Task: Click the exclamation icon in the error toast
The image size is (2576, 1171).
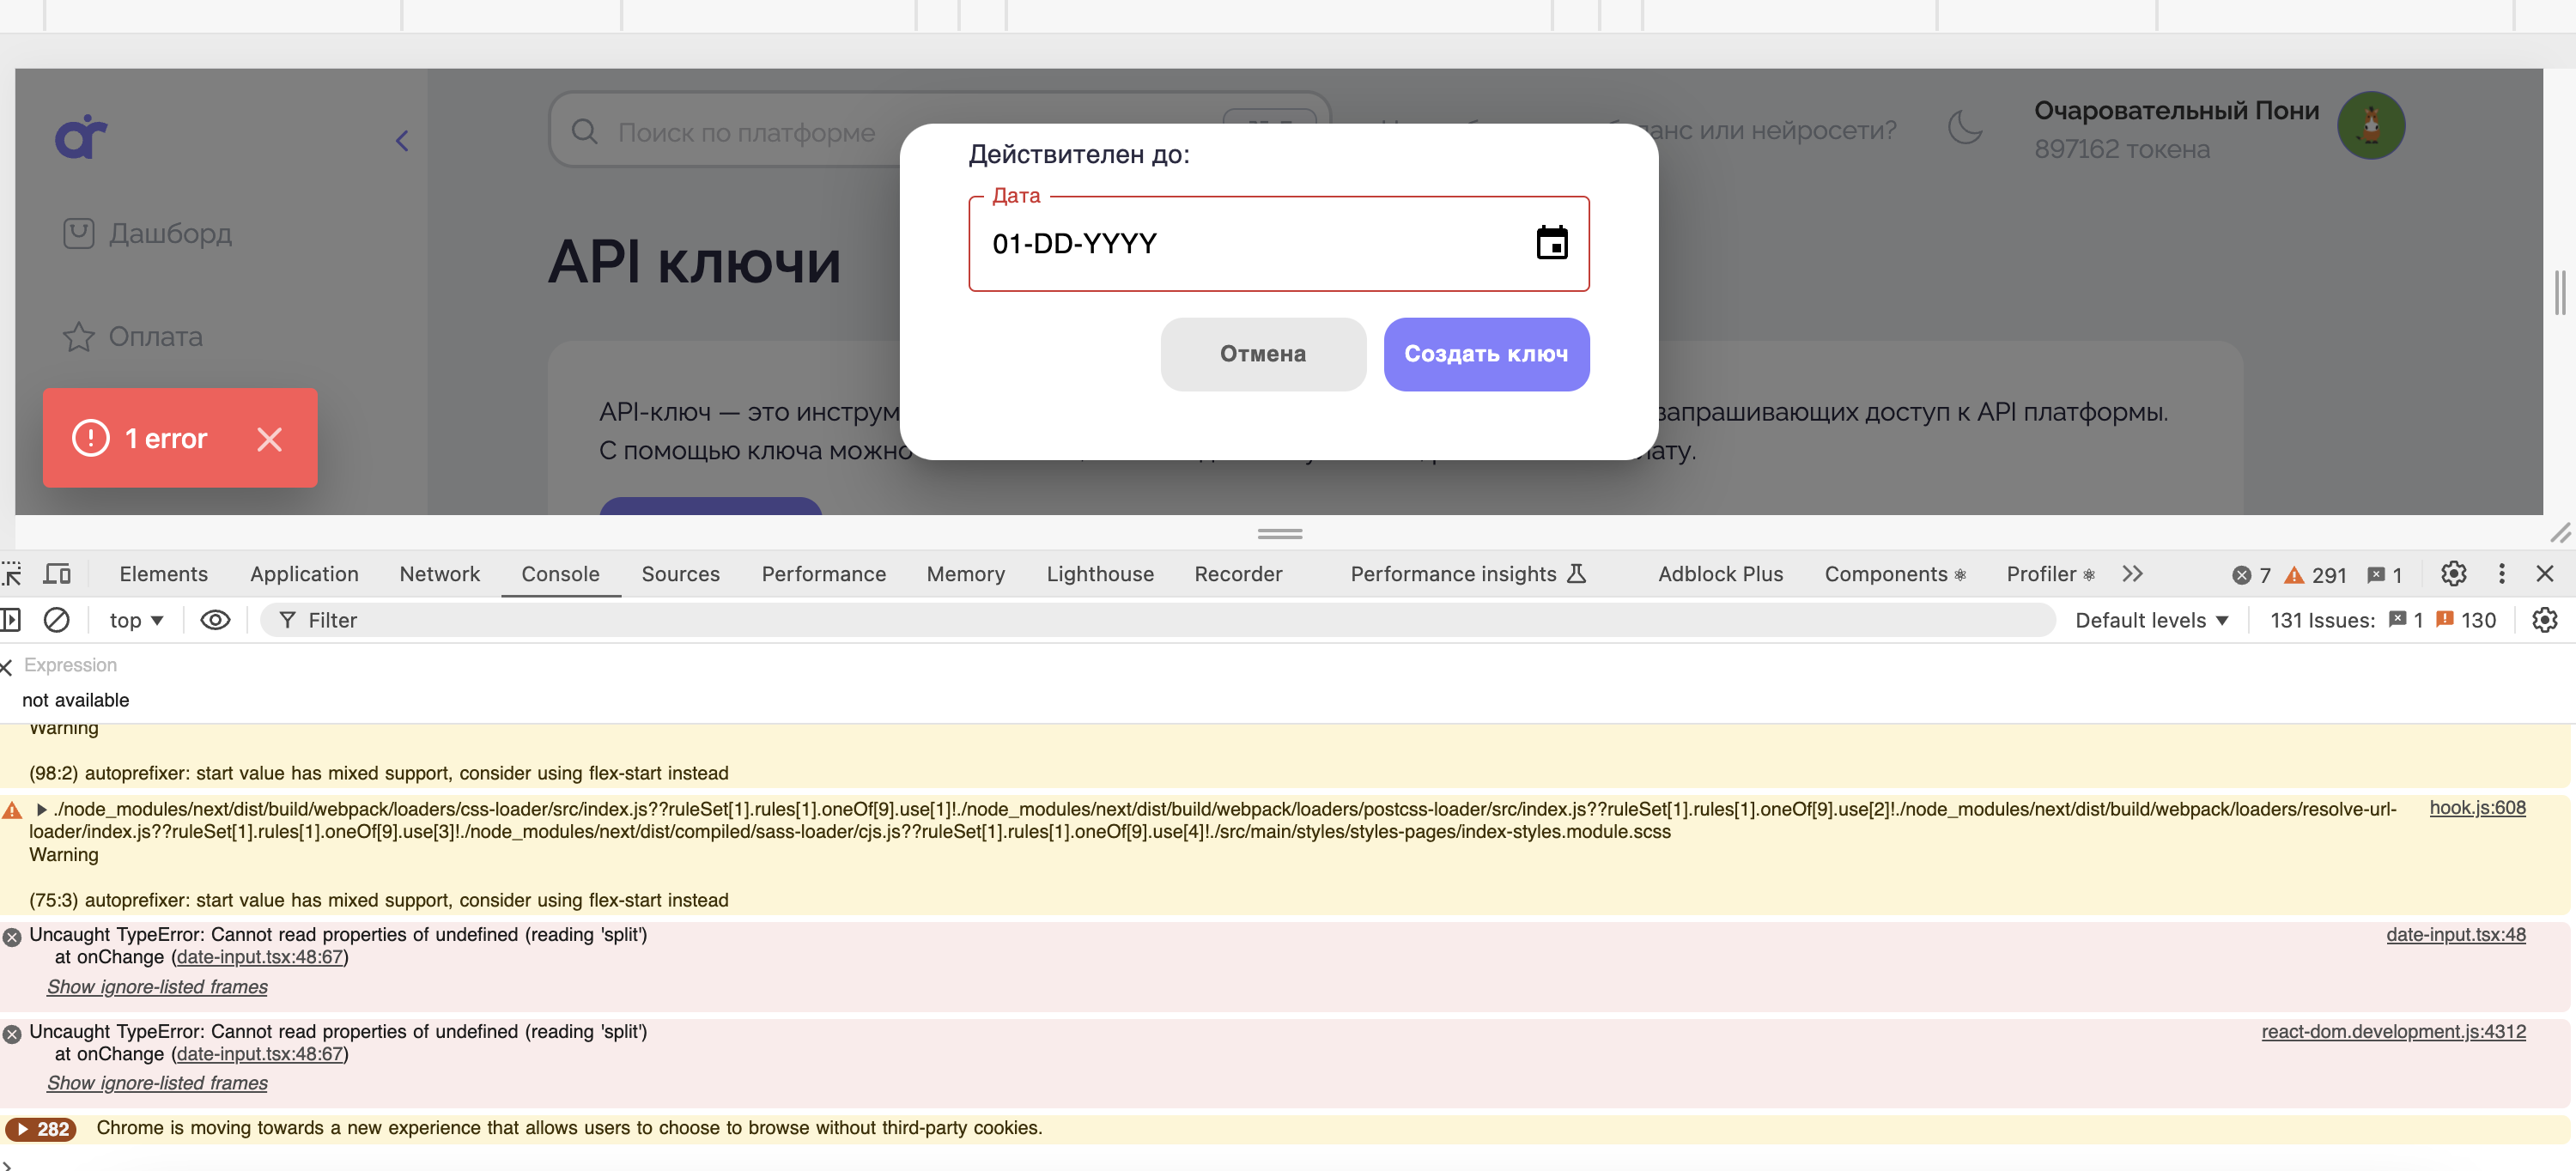Action: click(x=91, y=438)
